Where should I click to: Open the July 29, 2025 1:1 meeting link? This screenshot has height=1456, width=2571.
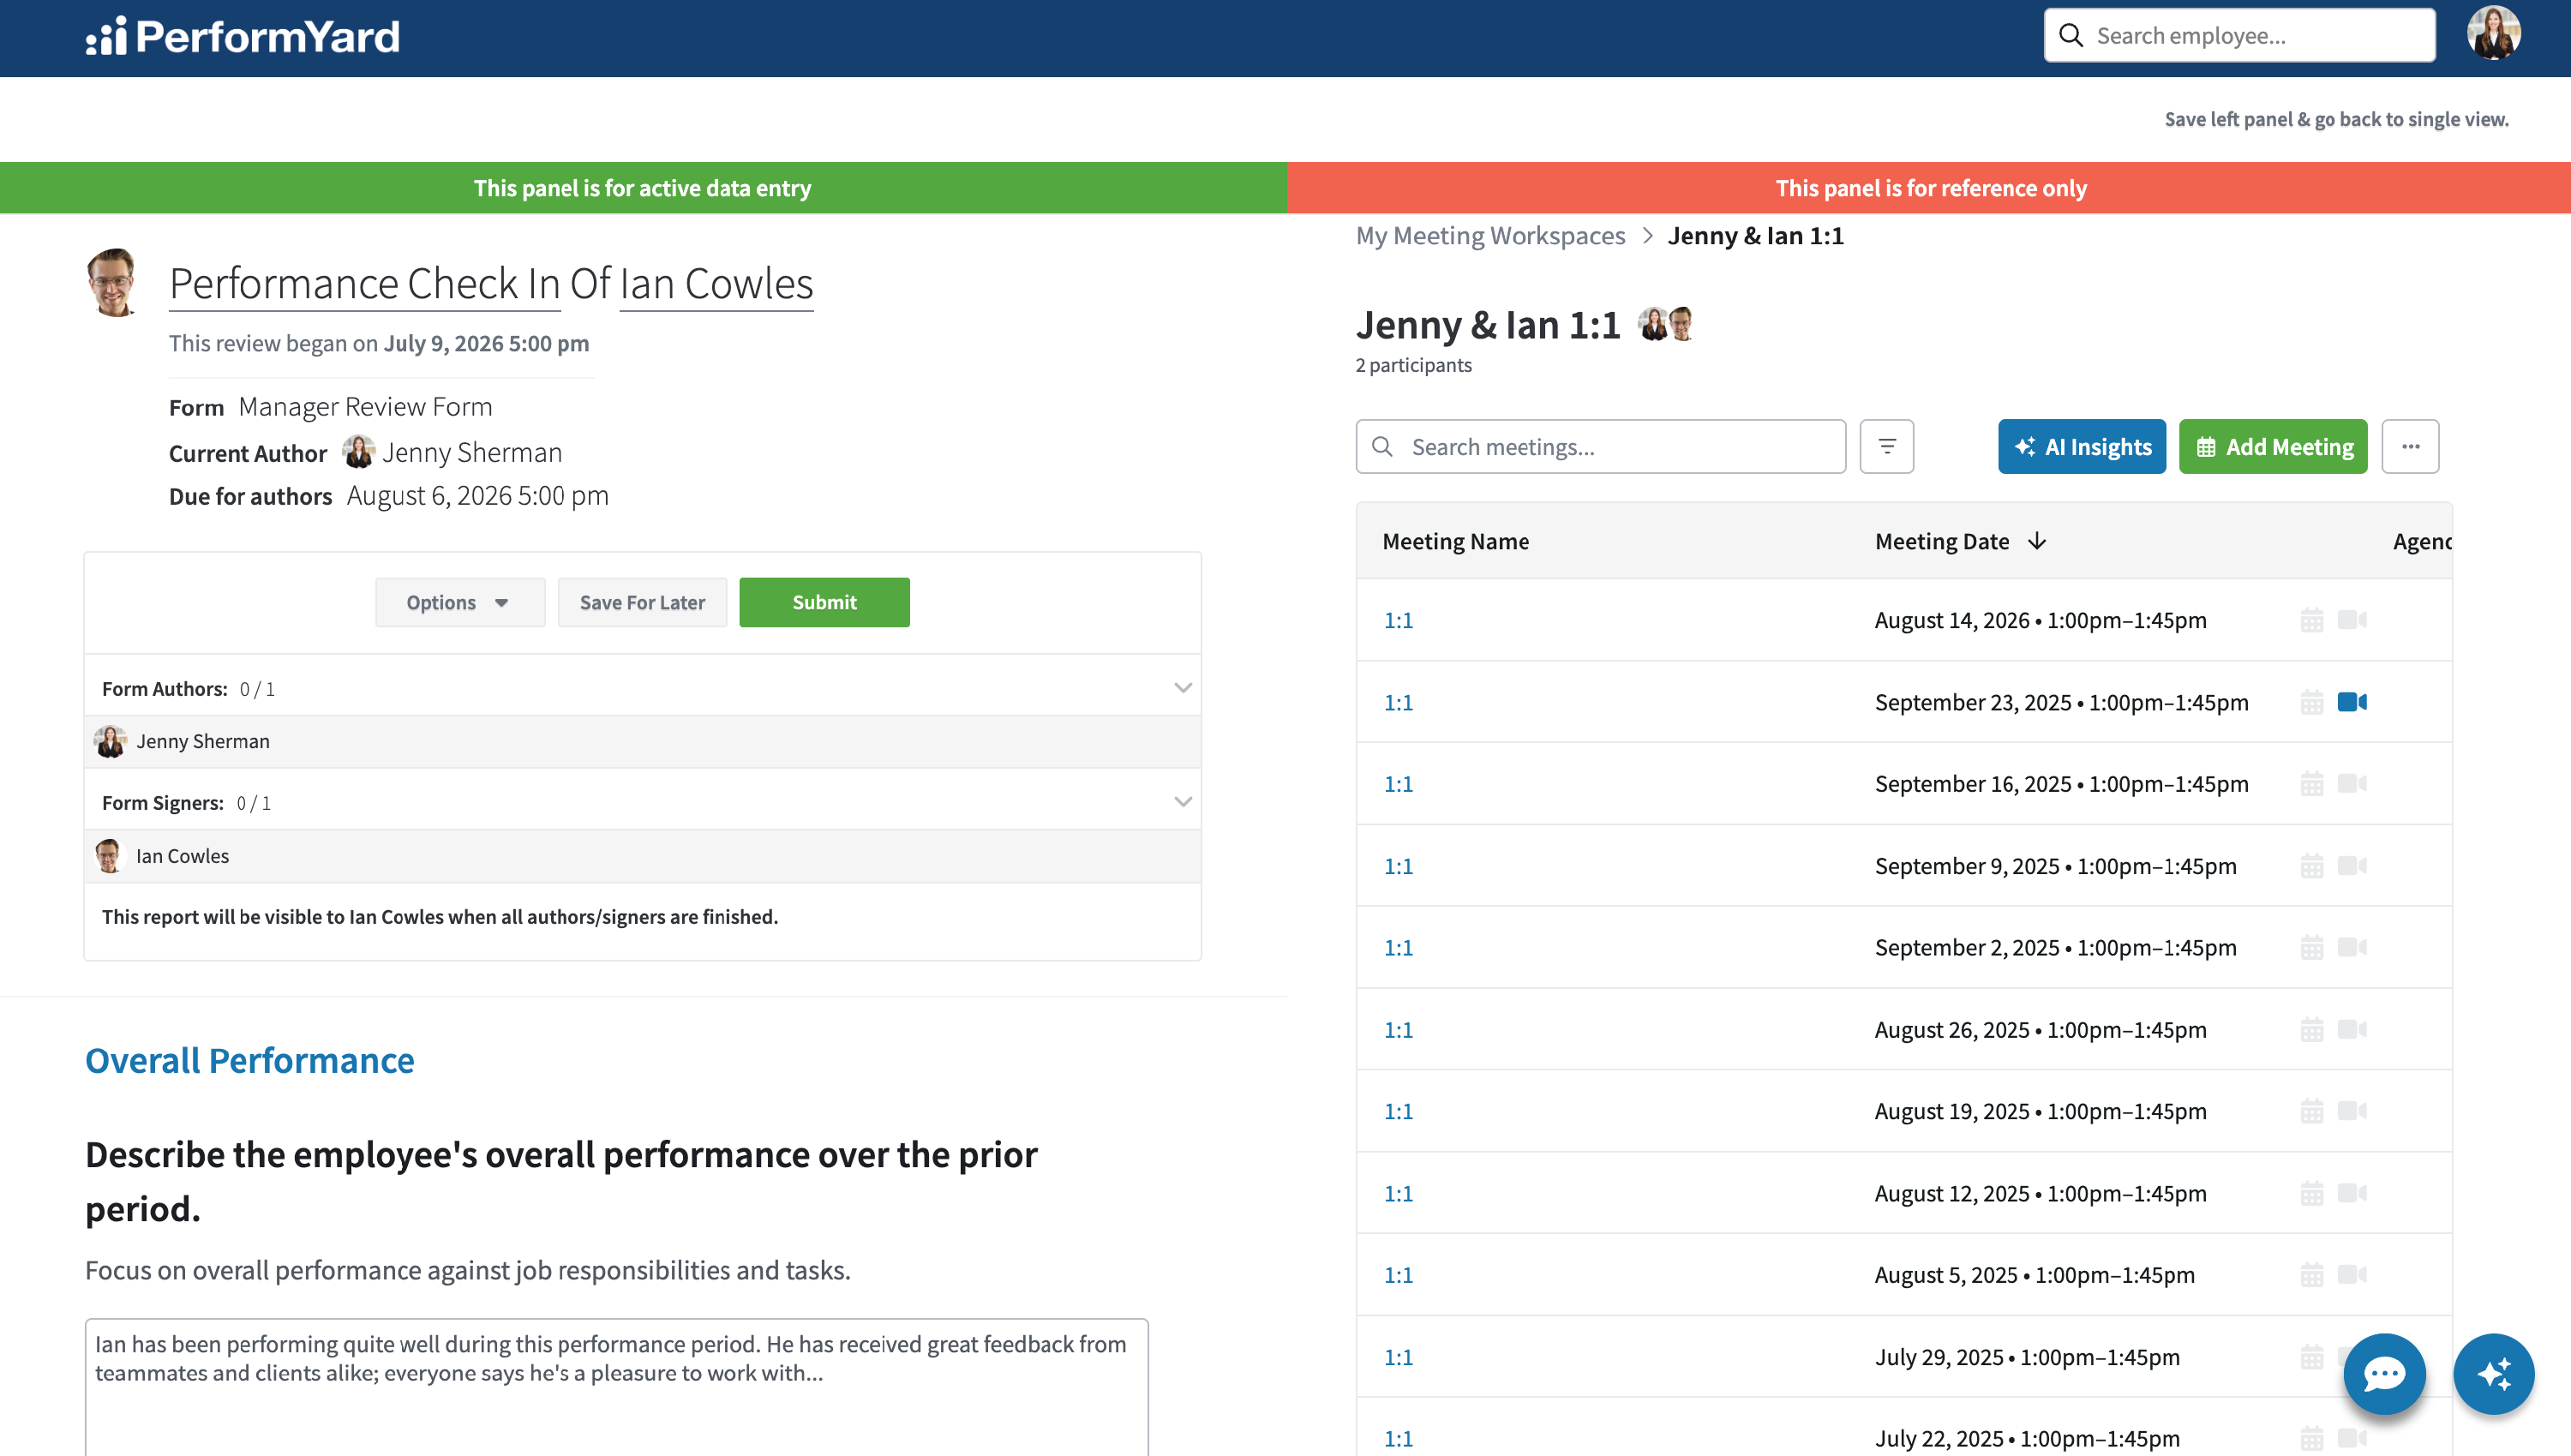coord(1398,1357)
